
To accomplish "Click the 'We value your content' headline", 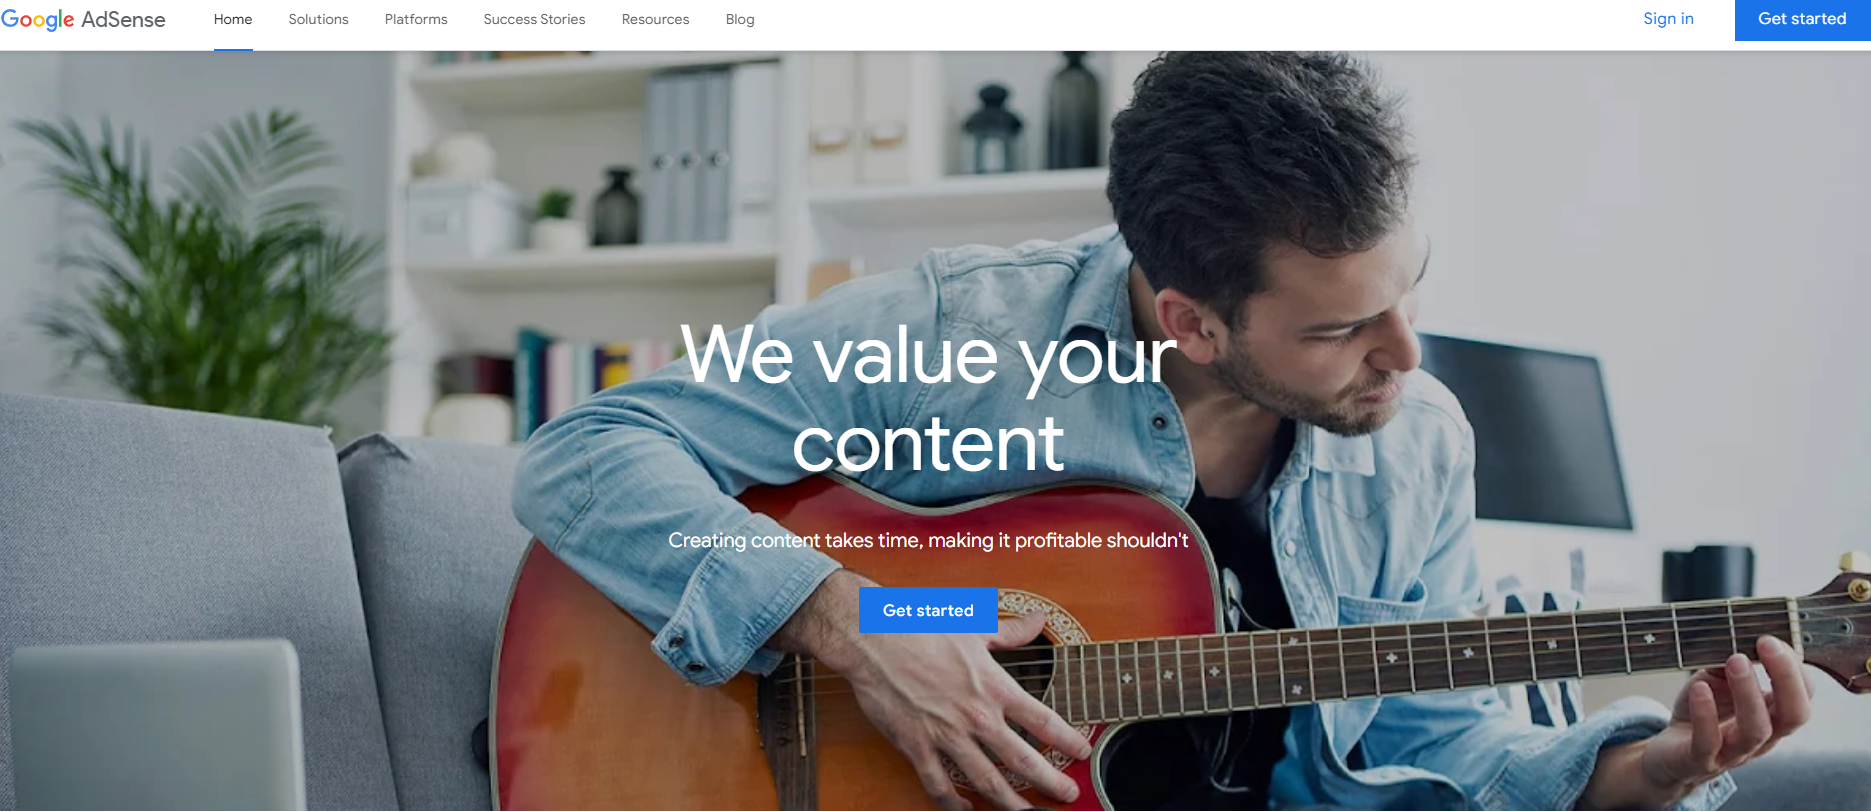I will [929, 399].
